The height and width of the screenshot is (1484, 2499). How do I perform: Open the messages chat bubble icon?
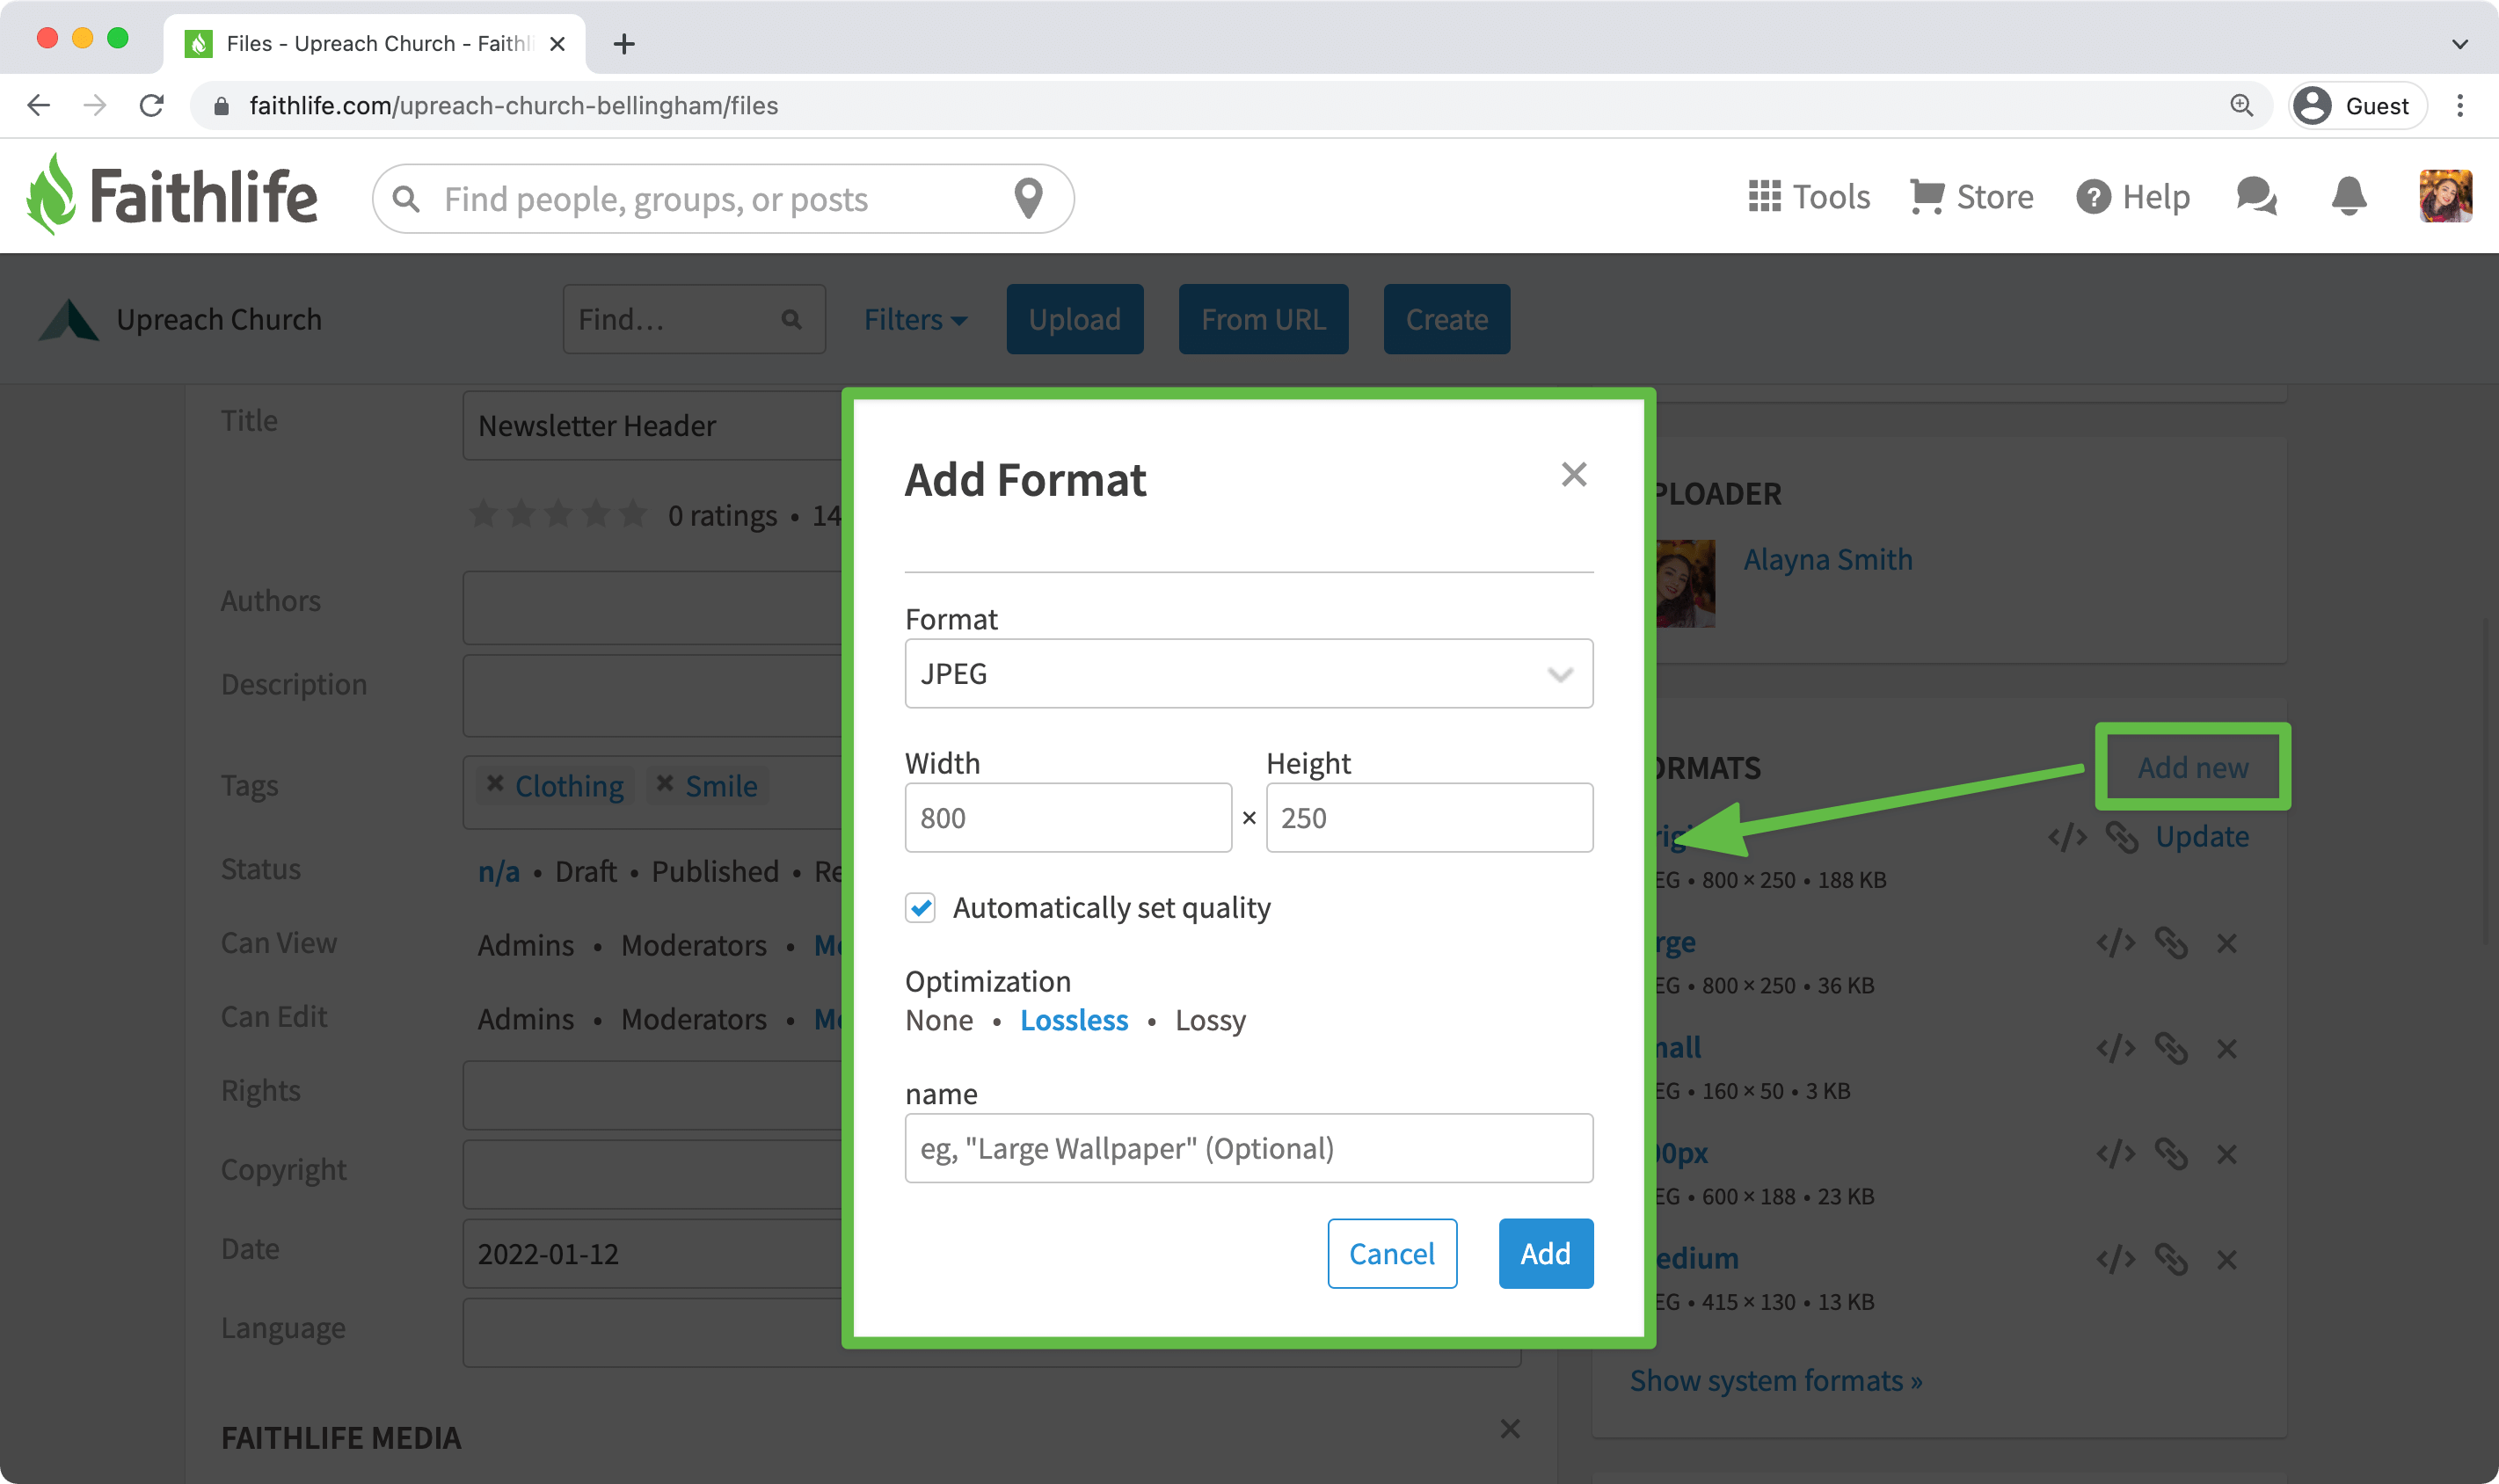tap(2256, 197)
